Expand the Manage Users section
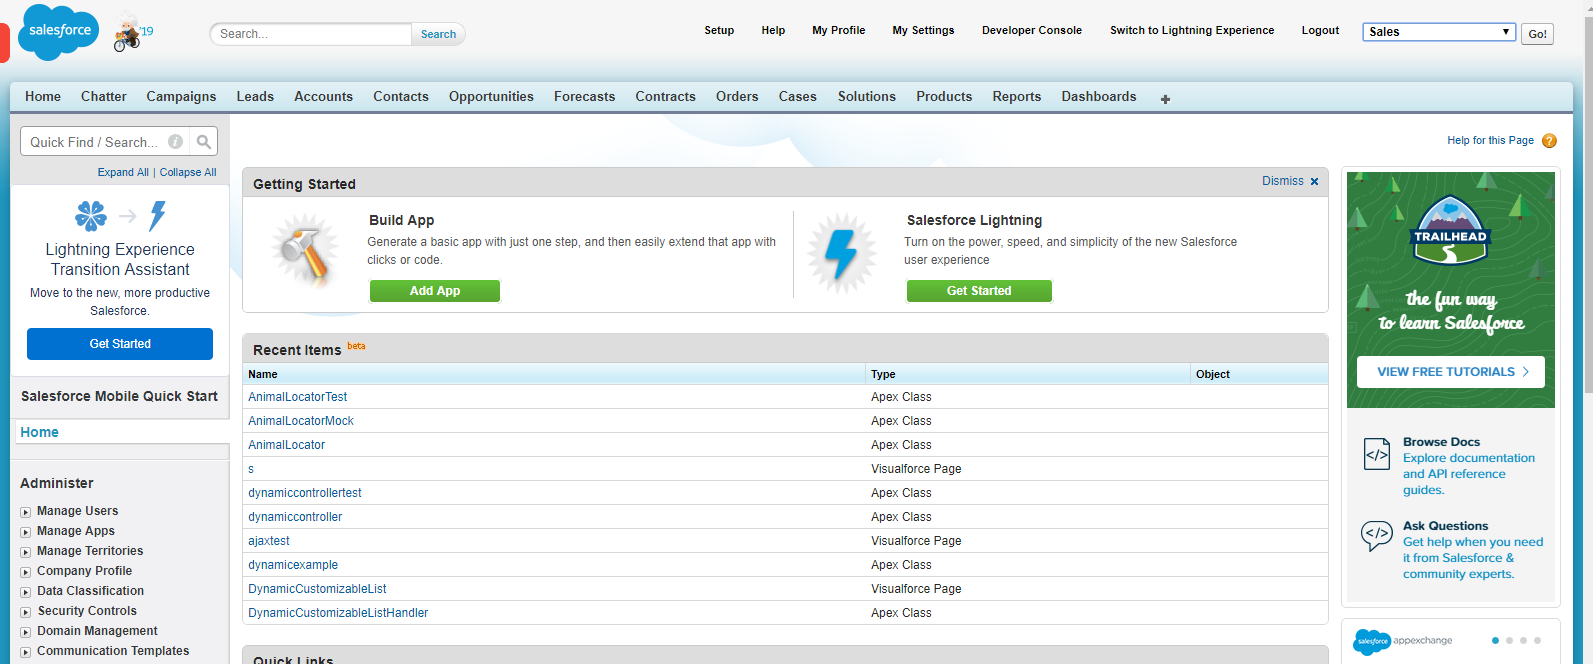Image resolution: width=1593 pixels, height=664 pixels. (26, 512)
